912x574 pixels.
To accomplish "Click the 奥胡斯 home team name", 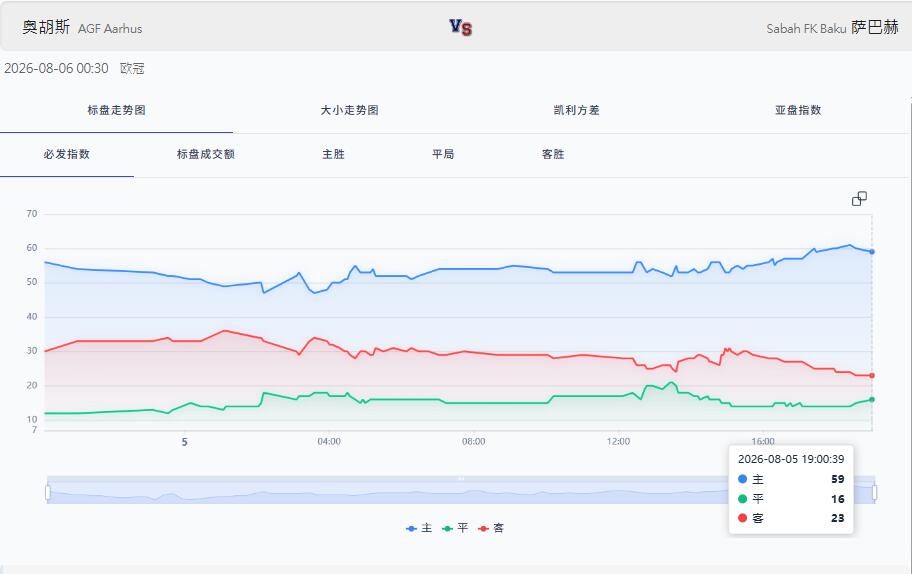I will (46, 27).
